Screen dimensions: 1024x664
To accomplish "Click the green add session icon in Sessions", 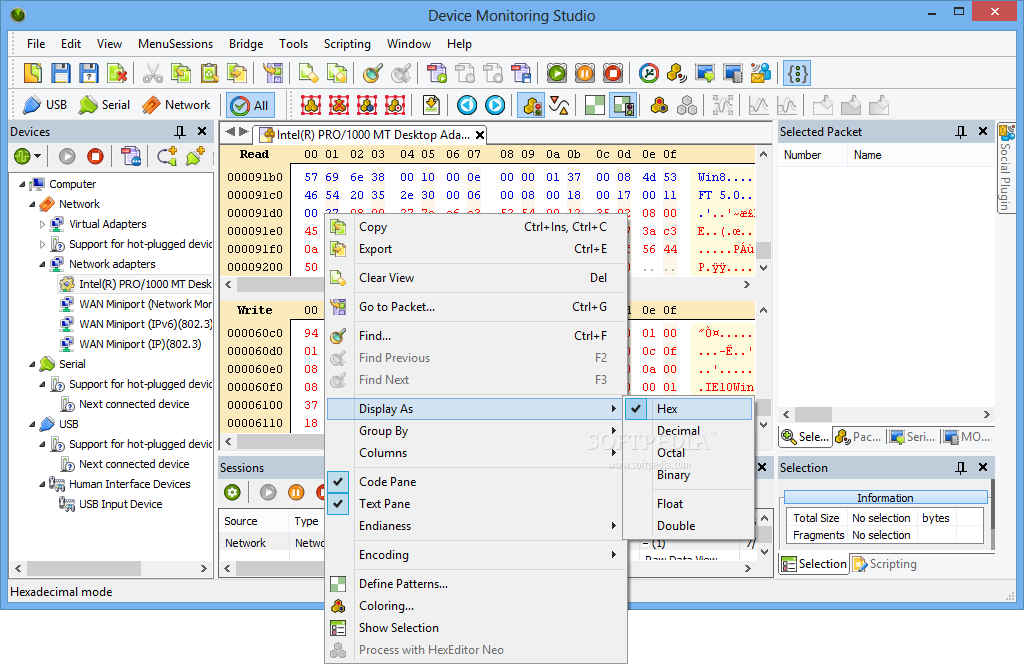I will pyautogui.click(x=232, y=492).
